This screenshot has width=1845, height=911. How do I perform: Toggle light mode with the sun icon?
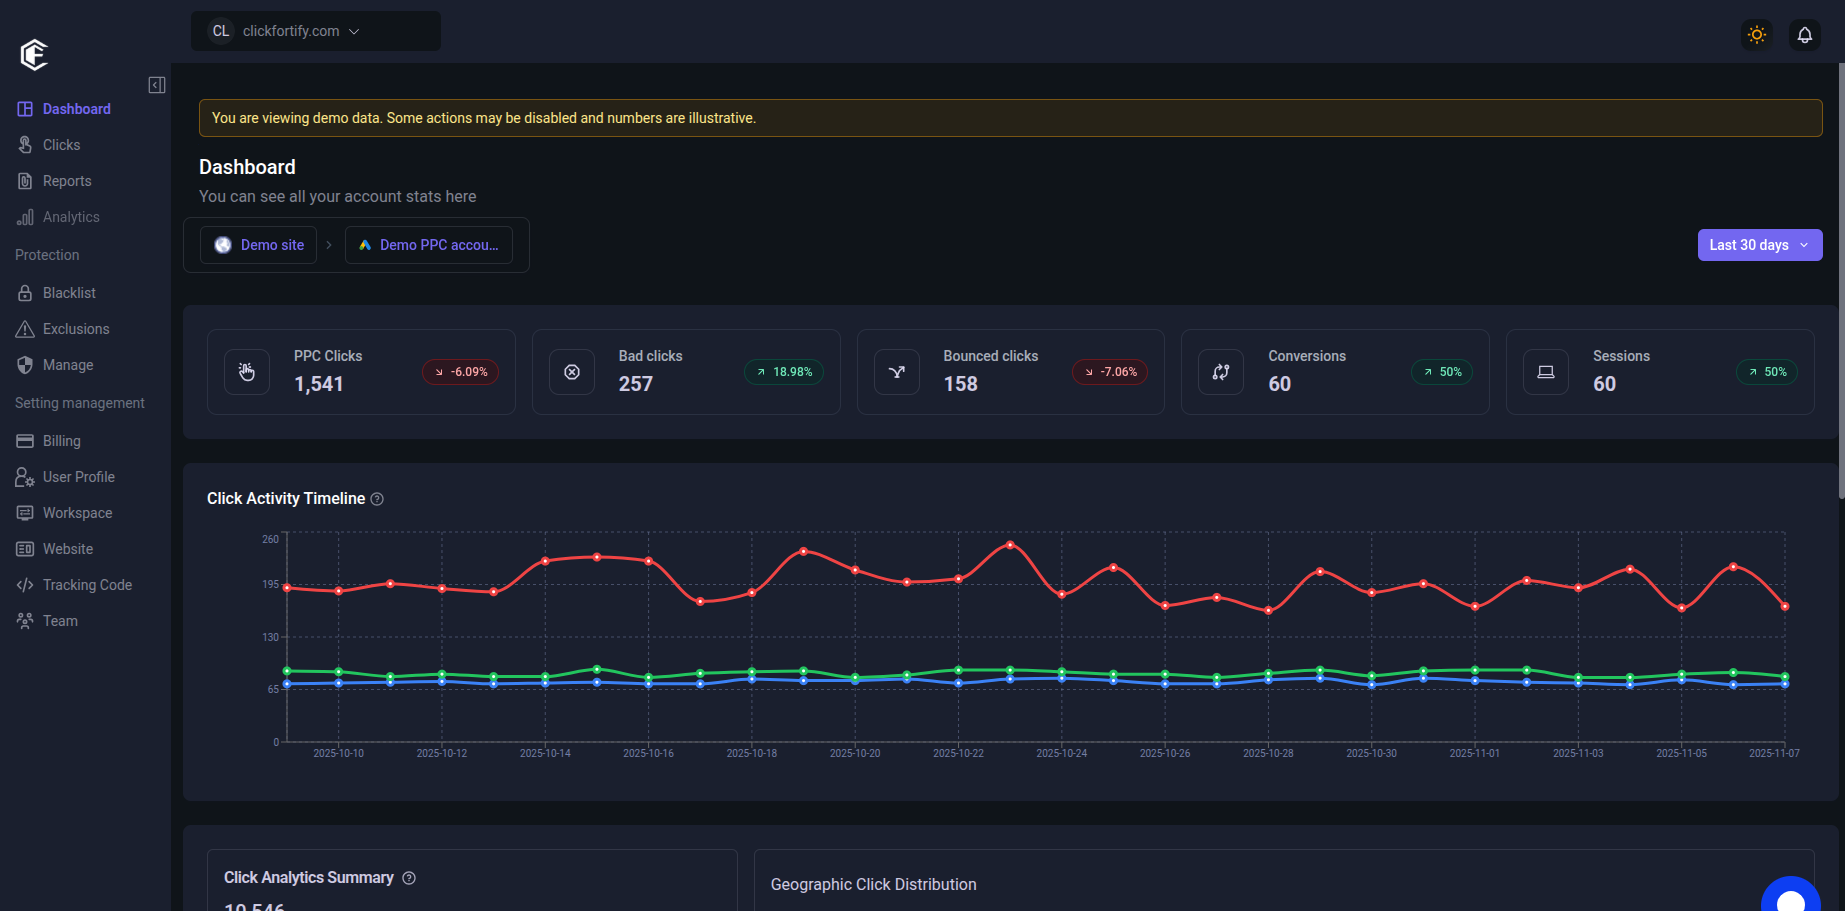click(x=1756, y=35)
